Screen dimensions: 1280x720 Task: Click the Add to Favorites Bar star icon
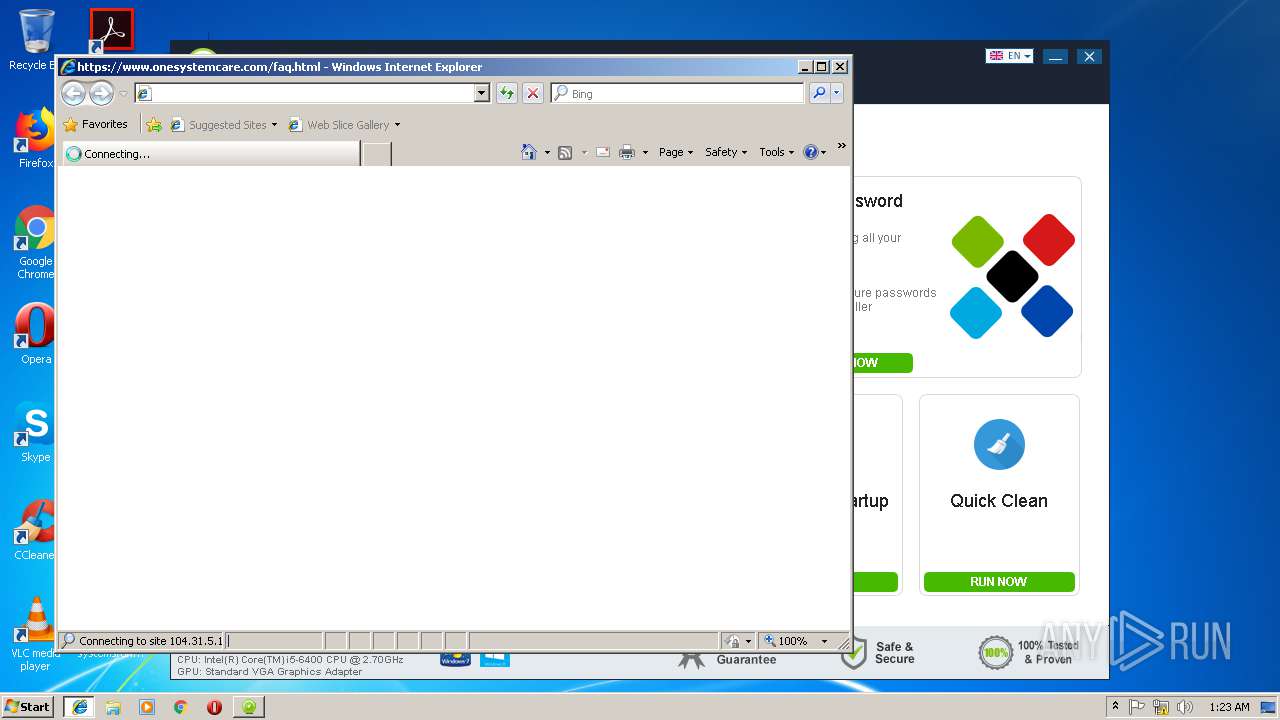[154, 125]
